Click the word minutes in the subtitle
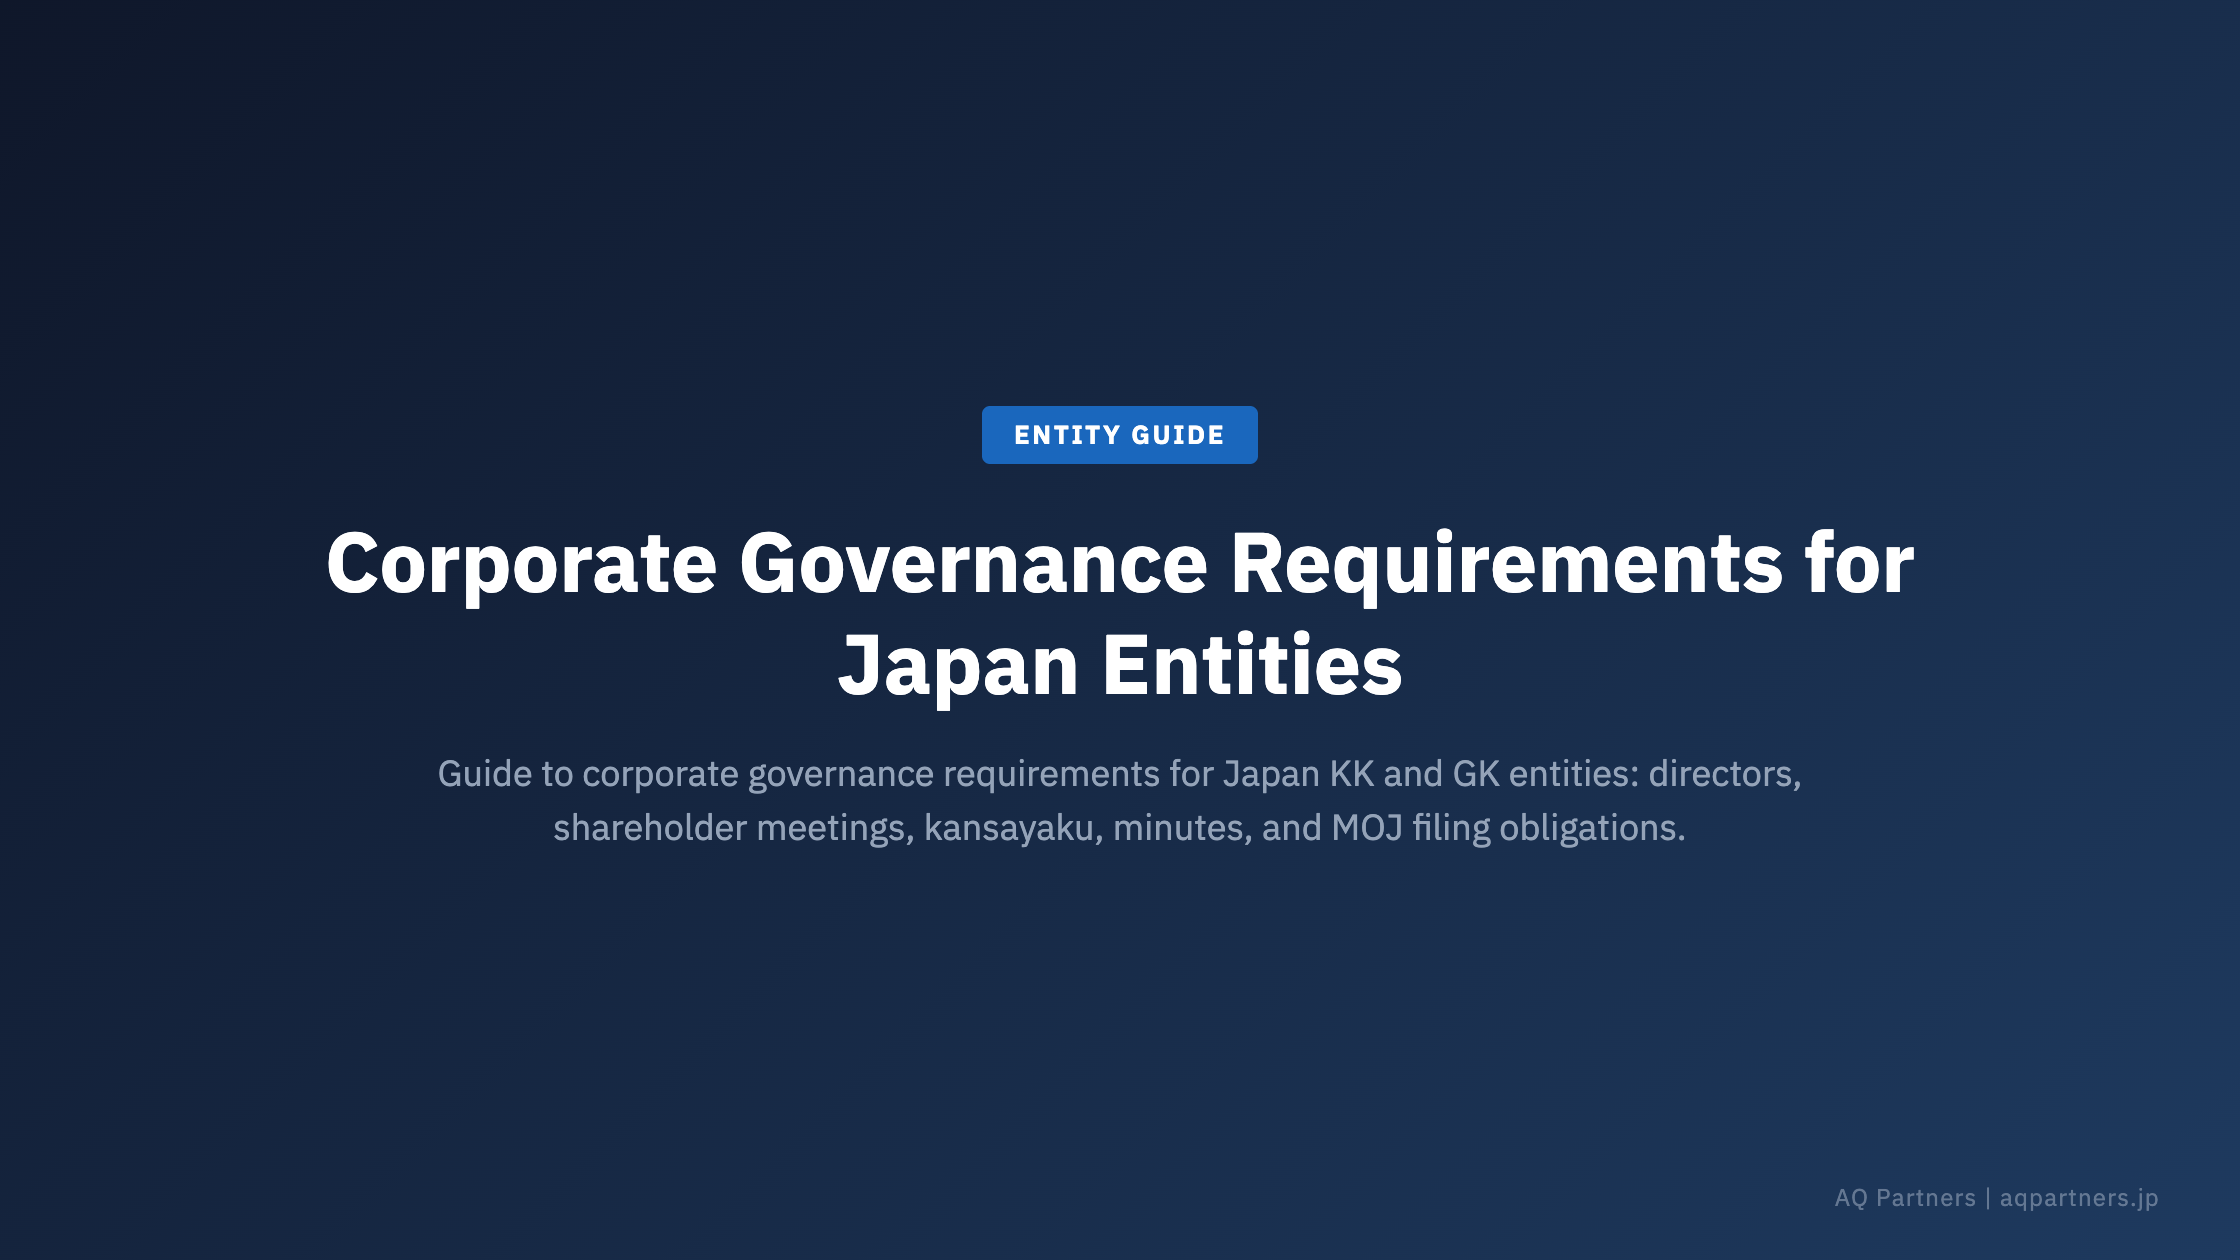This screenshot has height=1260, width=2240. 1181,828
